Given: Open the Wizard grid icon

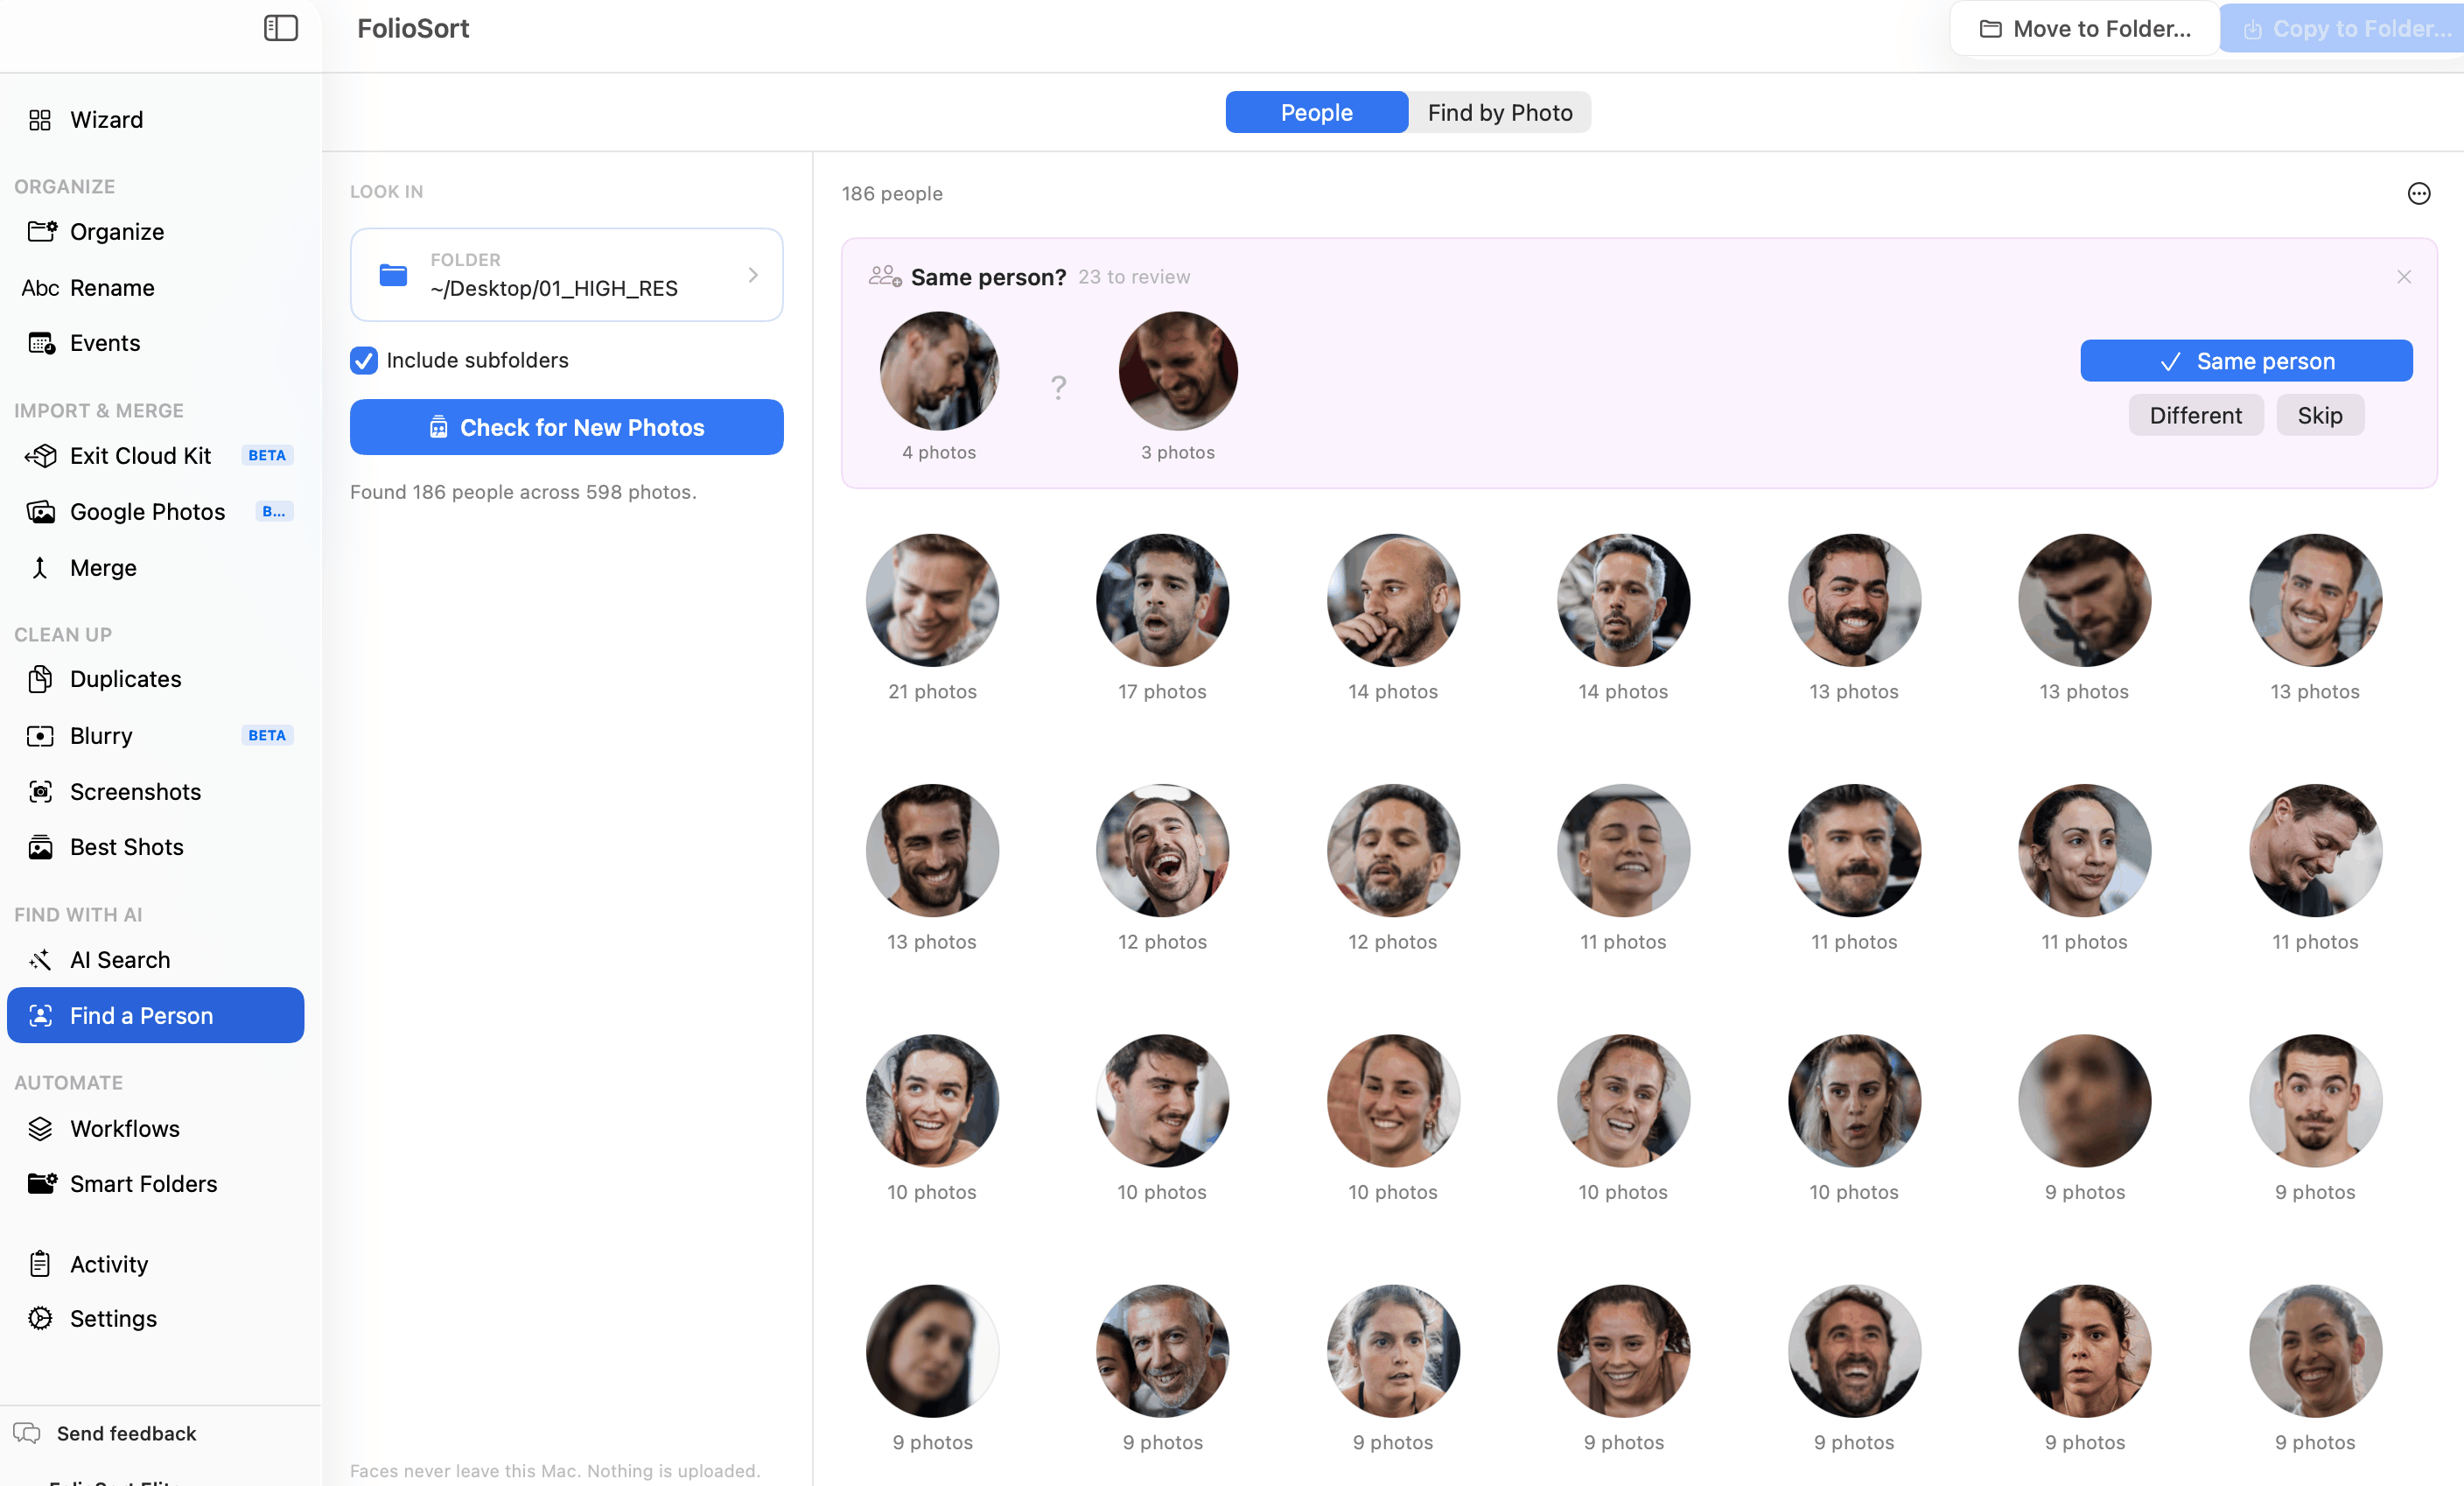Looking at the screenshot, I should [40, 120].
